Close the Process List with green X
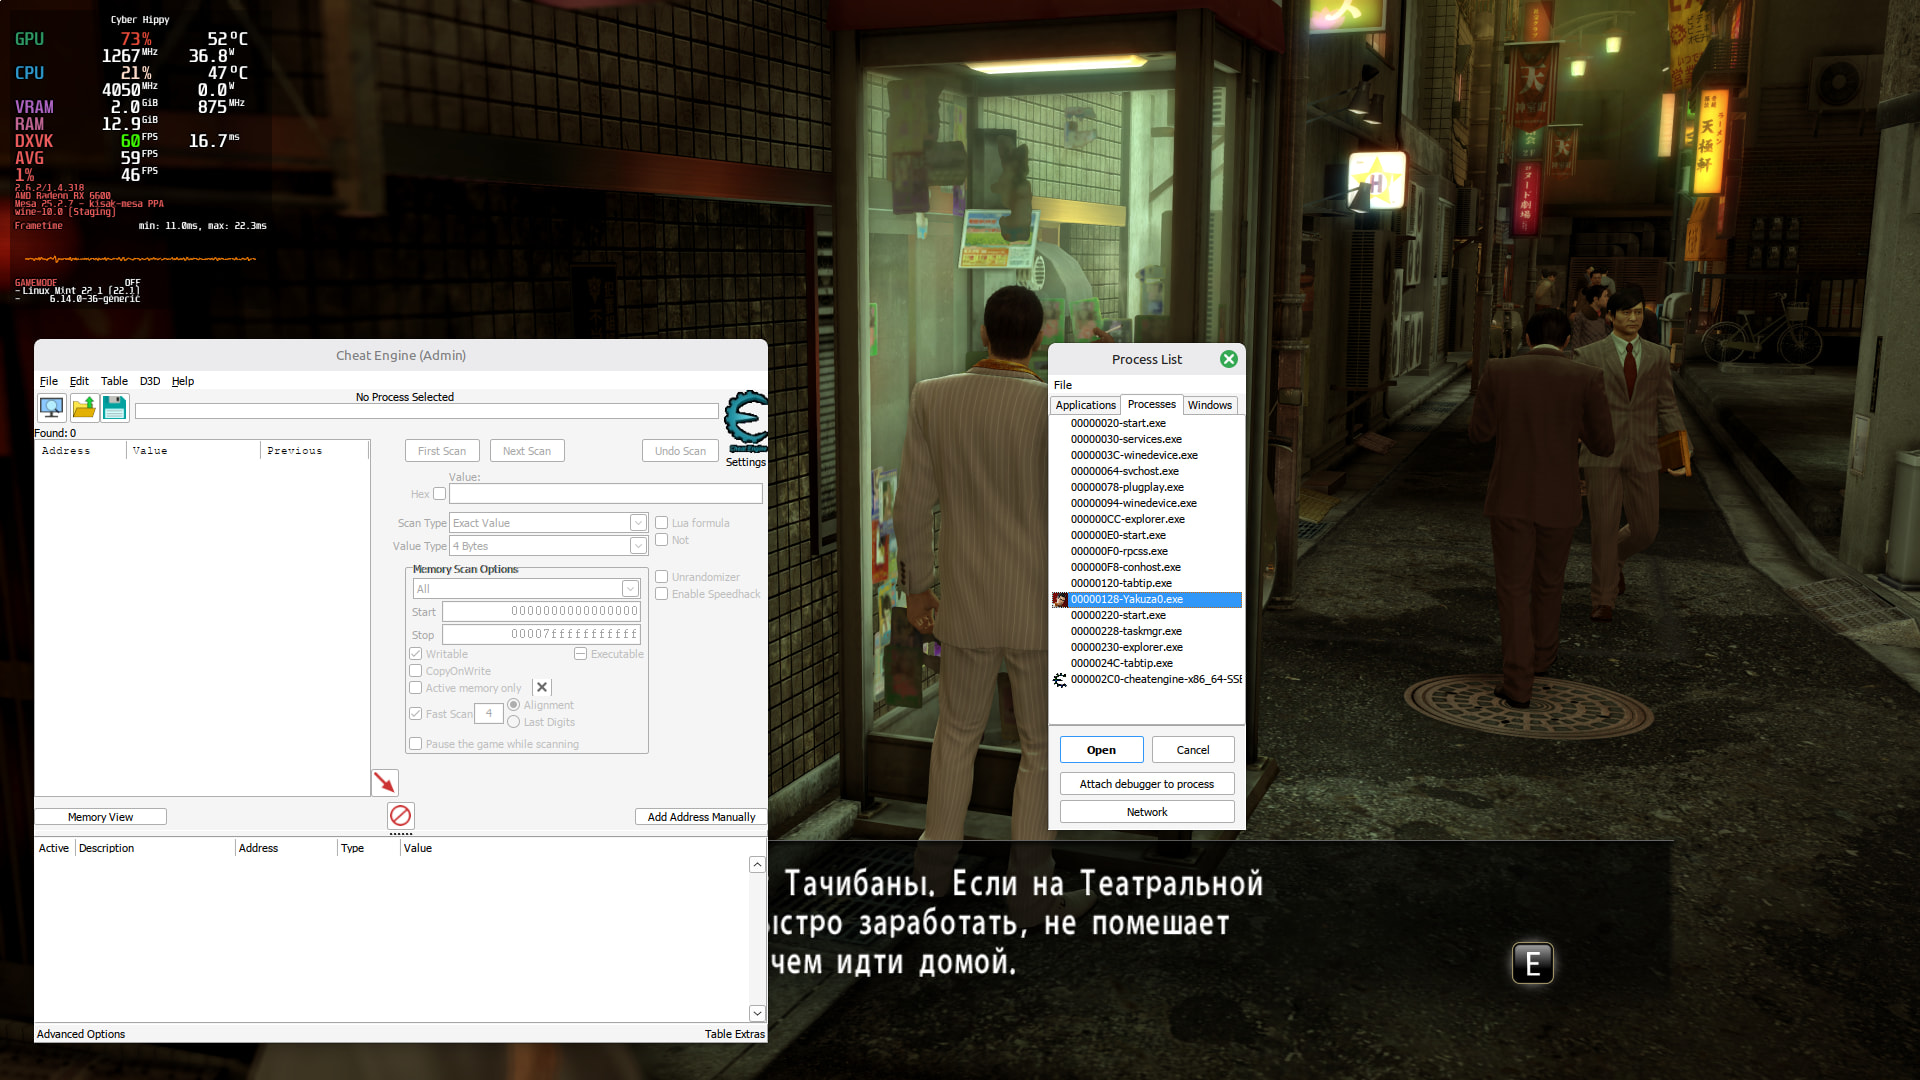This screenshot has height=1080, width=1920. pyautogui.click(x=1229, y=359)
